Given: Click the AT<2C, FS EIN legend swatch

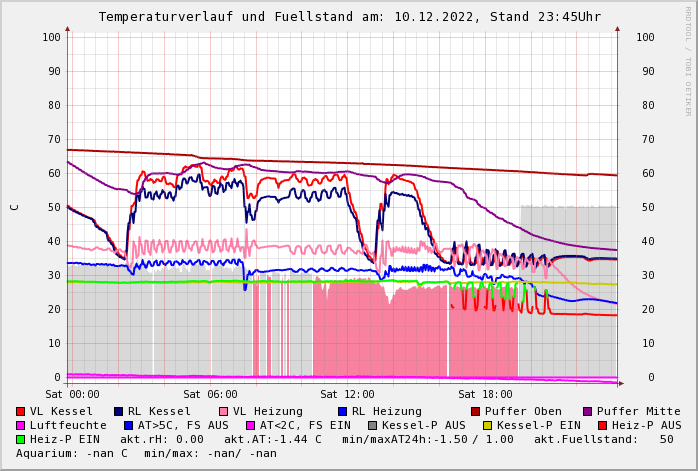Looking at the screenshot, I should click(x=250, y=425).
